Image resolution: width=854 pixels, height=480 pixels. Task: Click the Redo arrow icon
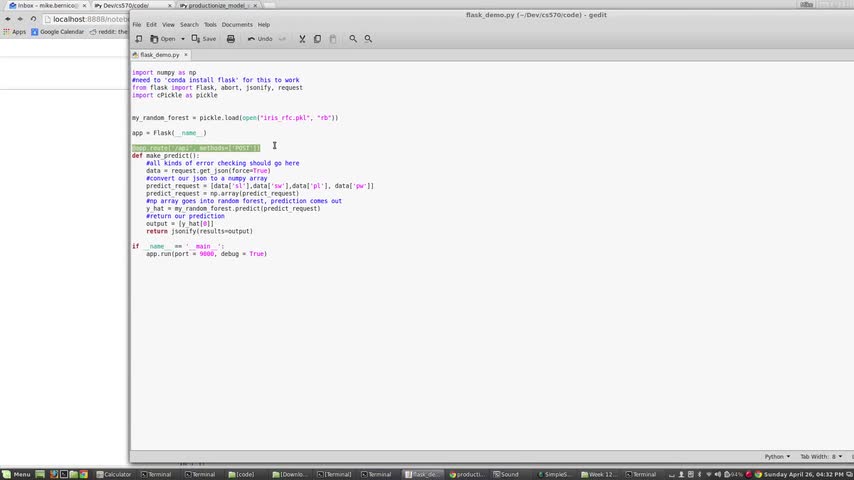282,39
